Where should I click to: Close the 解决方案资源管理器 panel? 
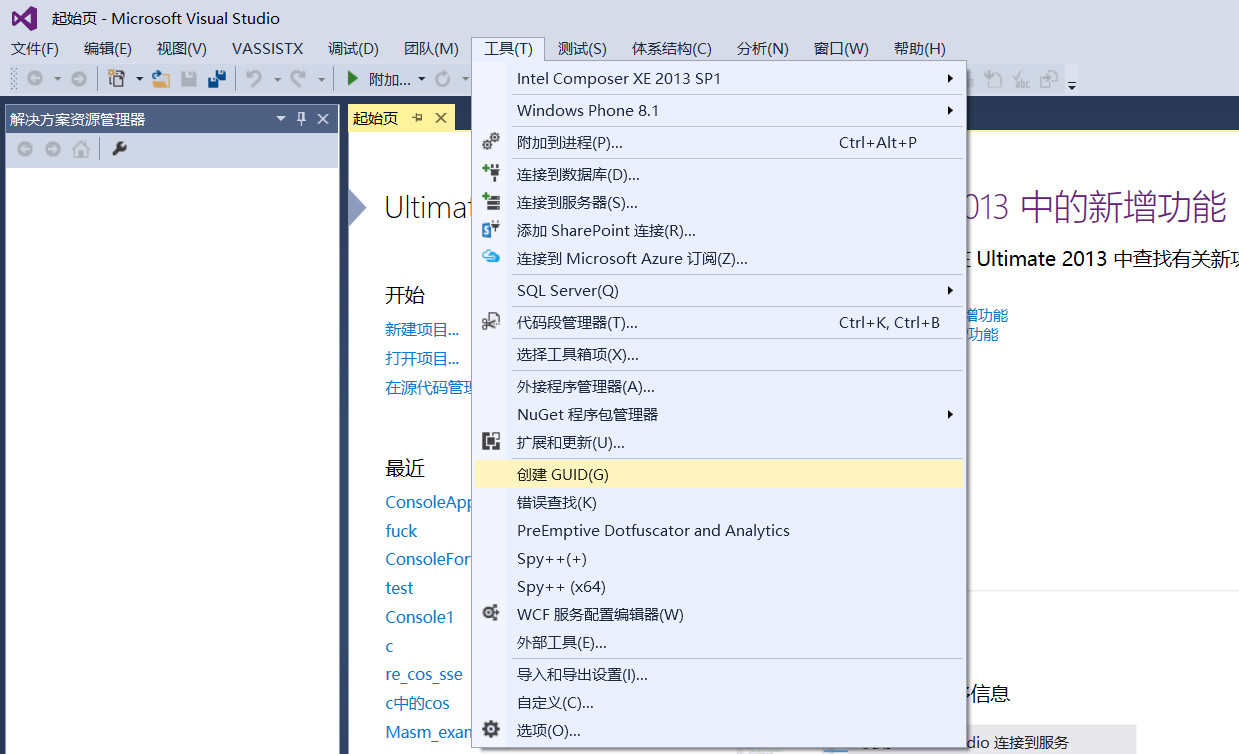[323, 119]
